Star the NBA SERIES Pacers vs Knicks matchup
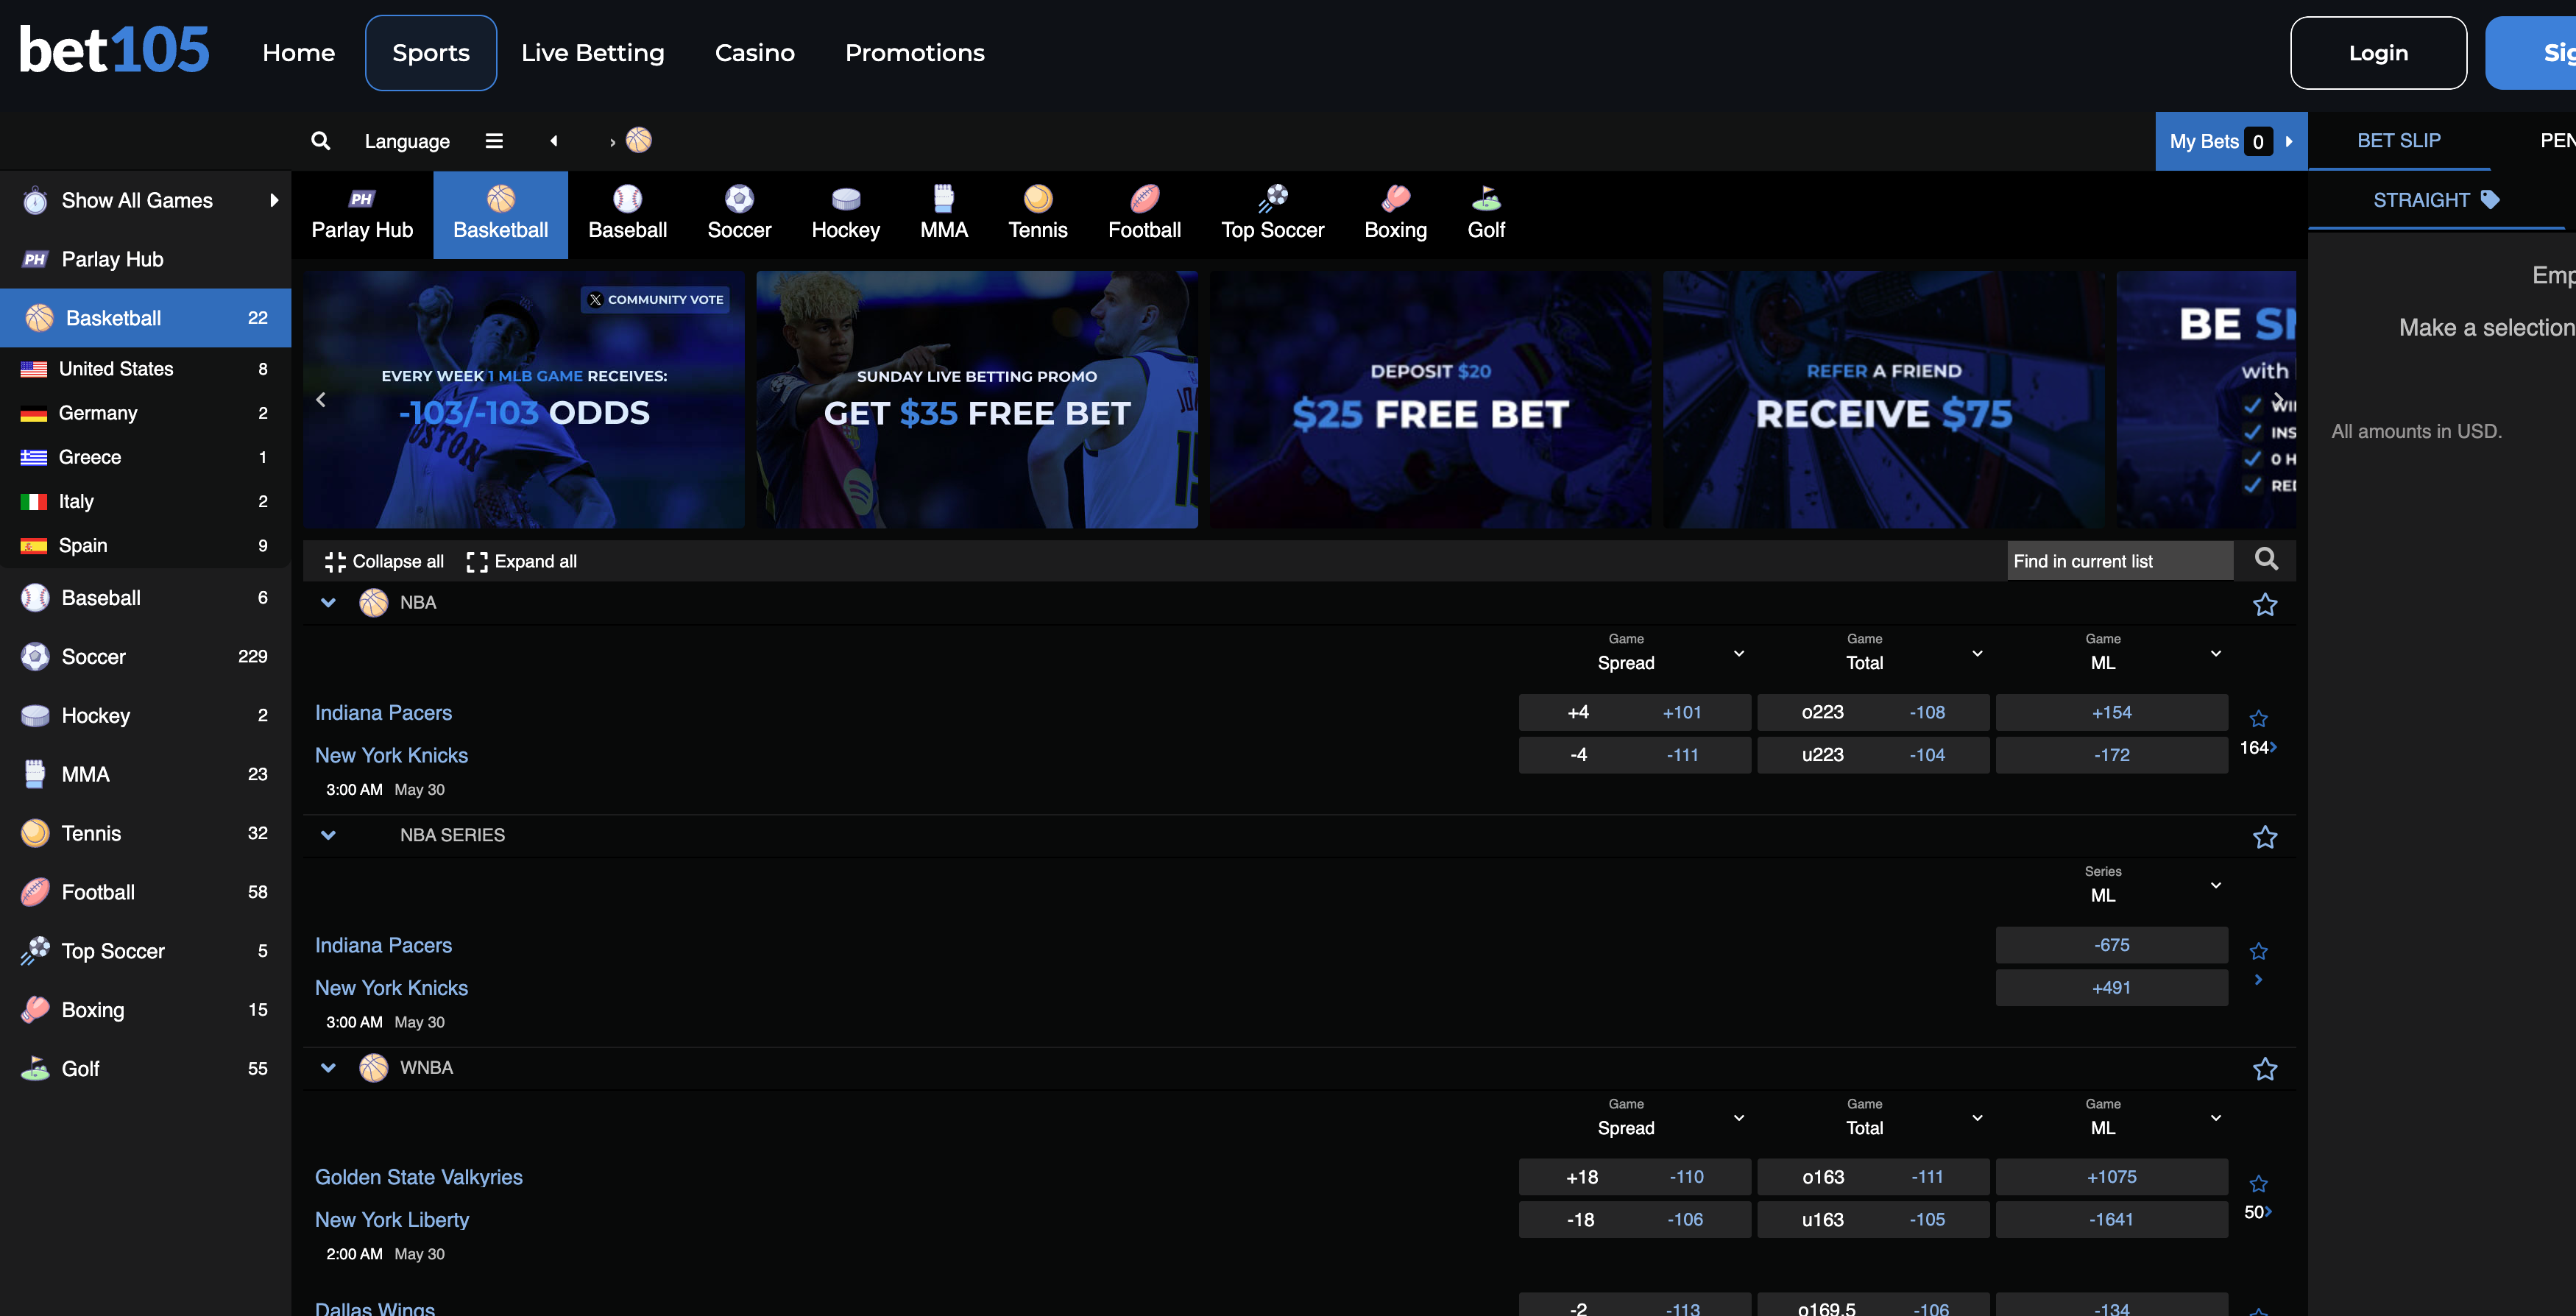 click(2258, 951)
